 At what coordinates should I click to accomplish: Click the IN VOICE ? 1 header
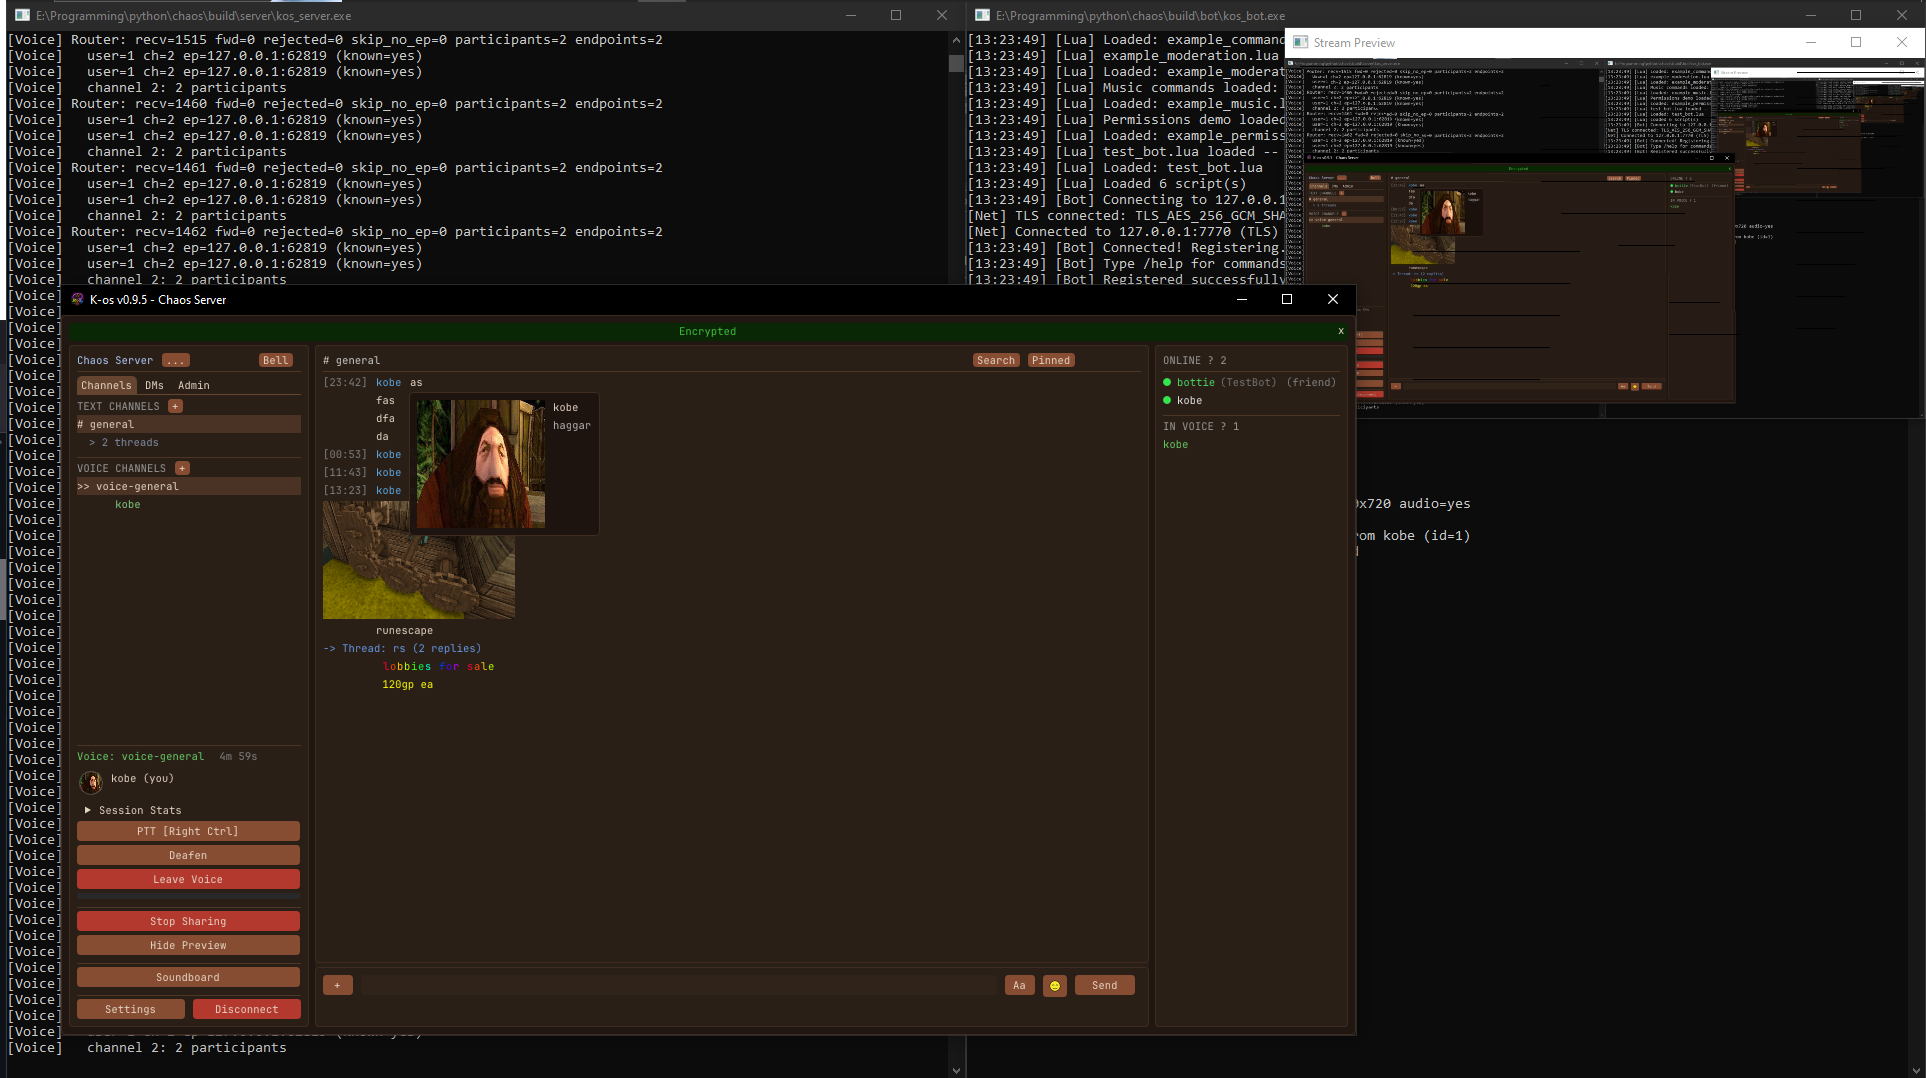(1201, 427)
